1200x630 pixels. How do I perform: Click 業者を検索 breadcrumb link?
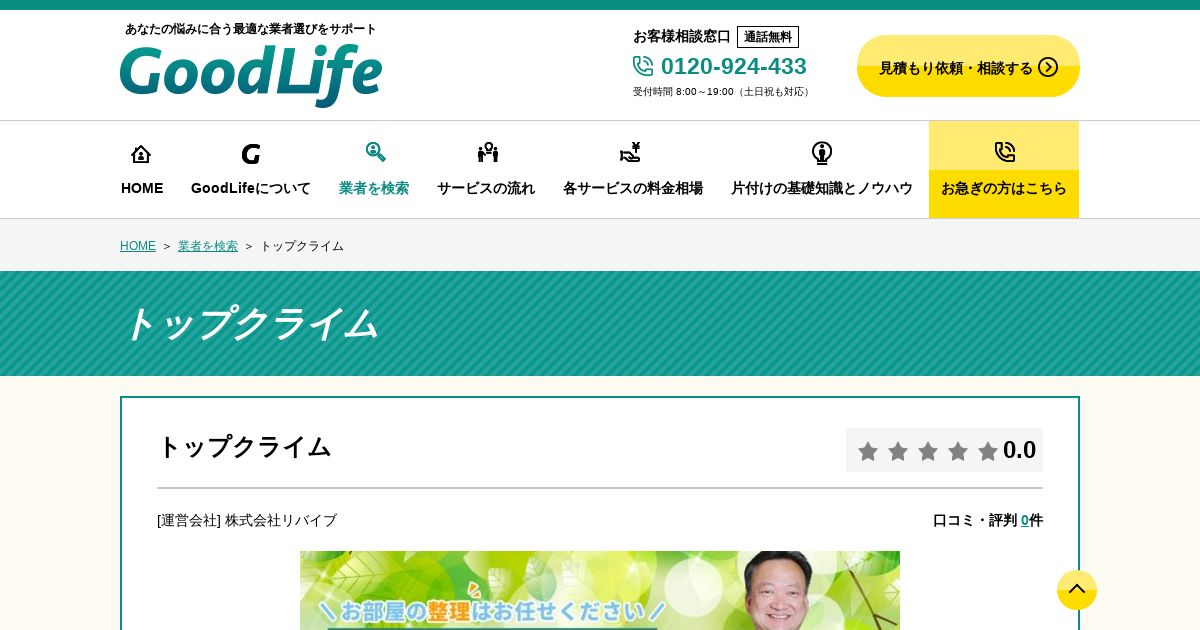[208, 246]
